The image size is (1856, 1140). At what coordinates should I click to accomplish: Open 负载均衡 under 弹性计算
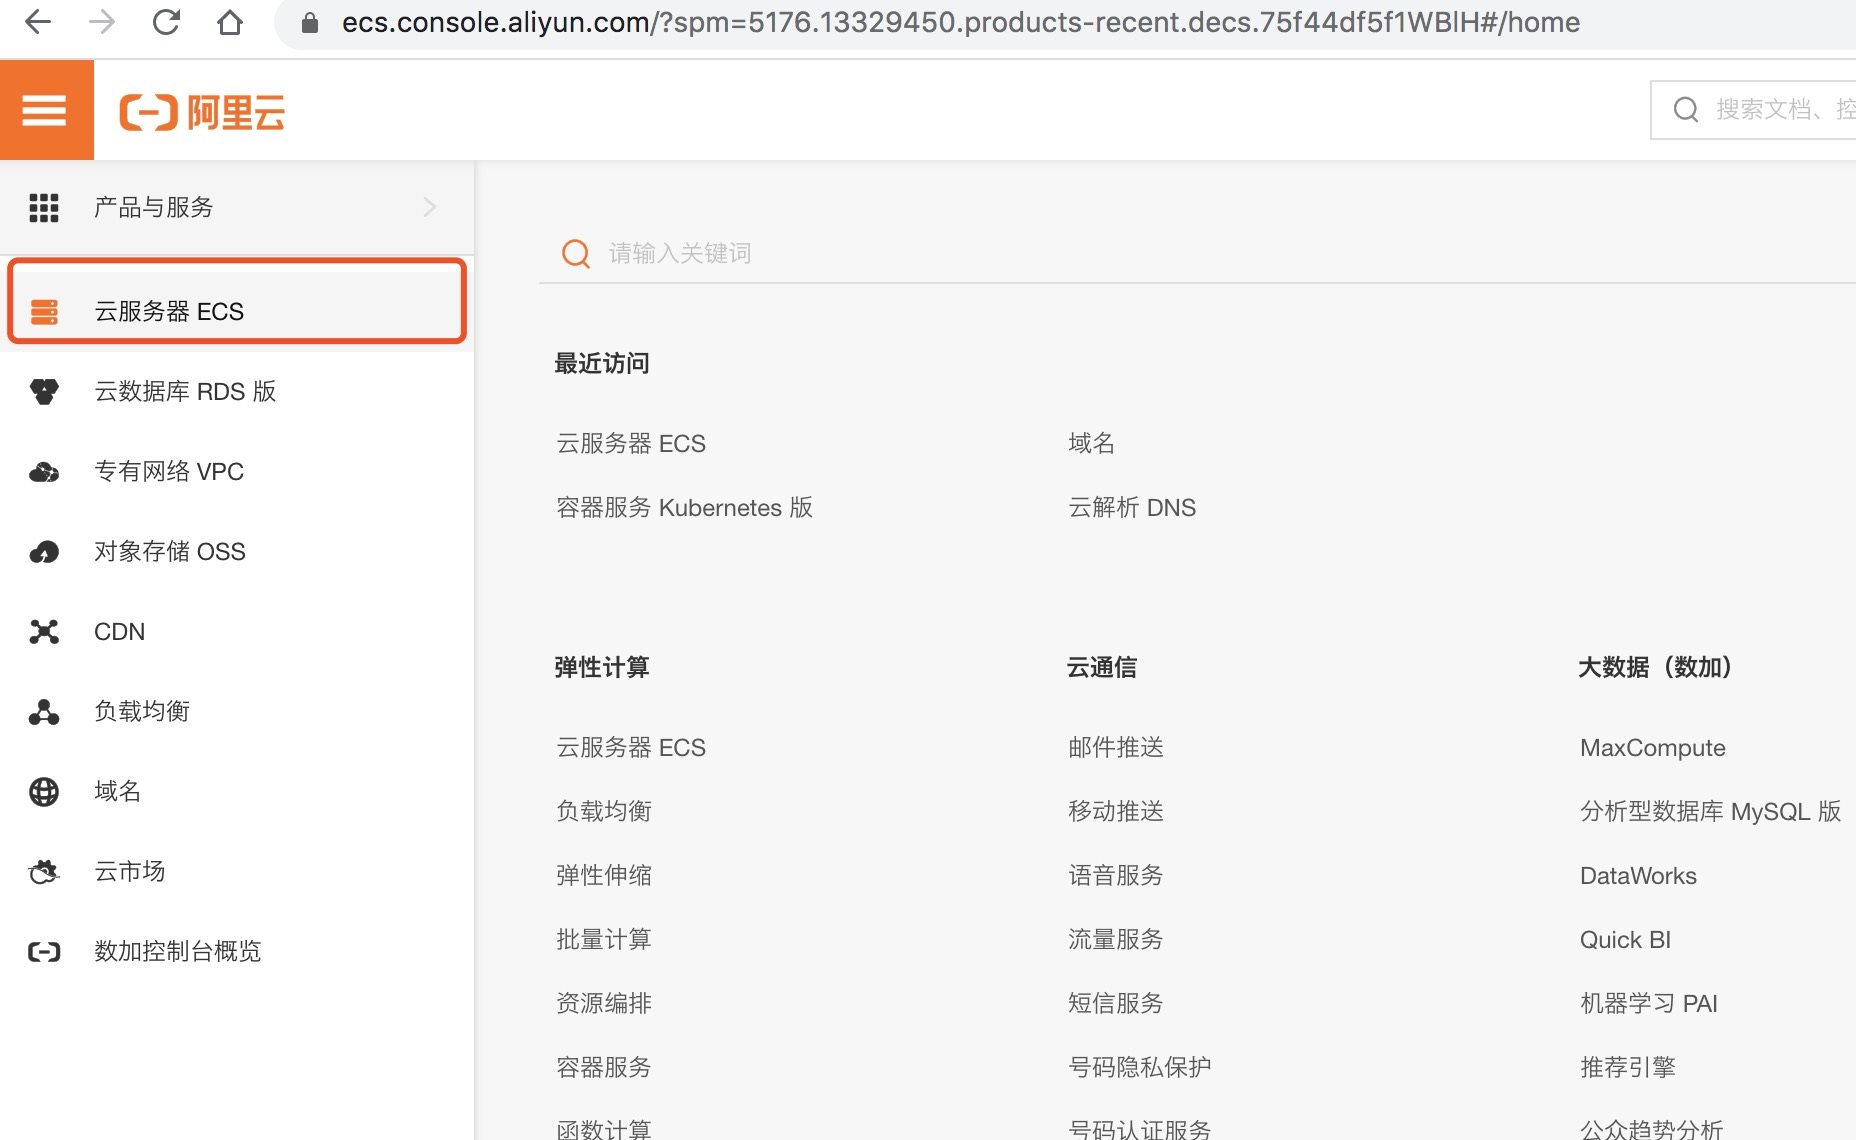click(x=604, y=812)
